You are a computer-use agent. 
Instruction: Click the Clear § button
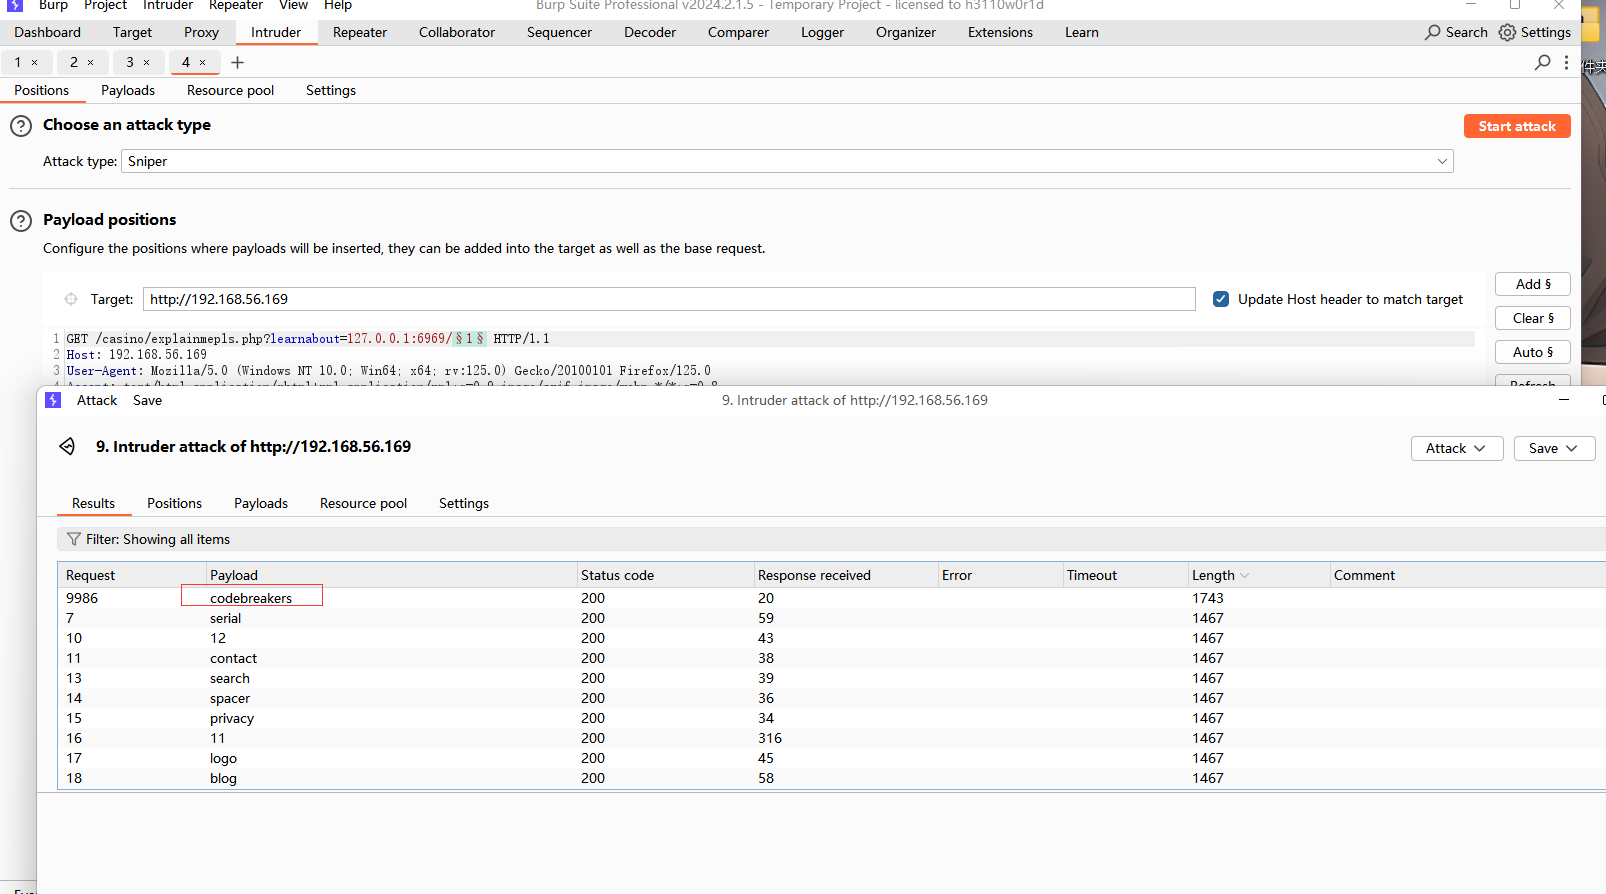1533,318
